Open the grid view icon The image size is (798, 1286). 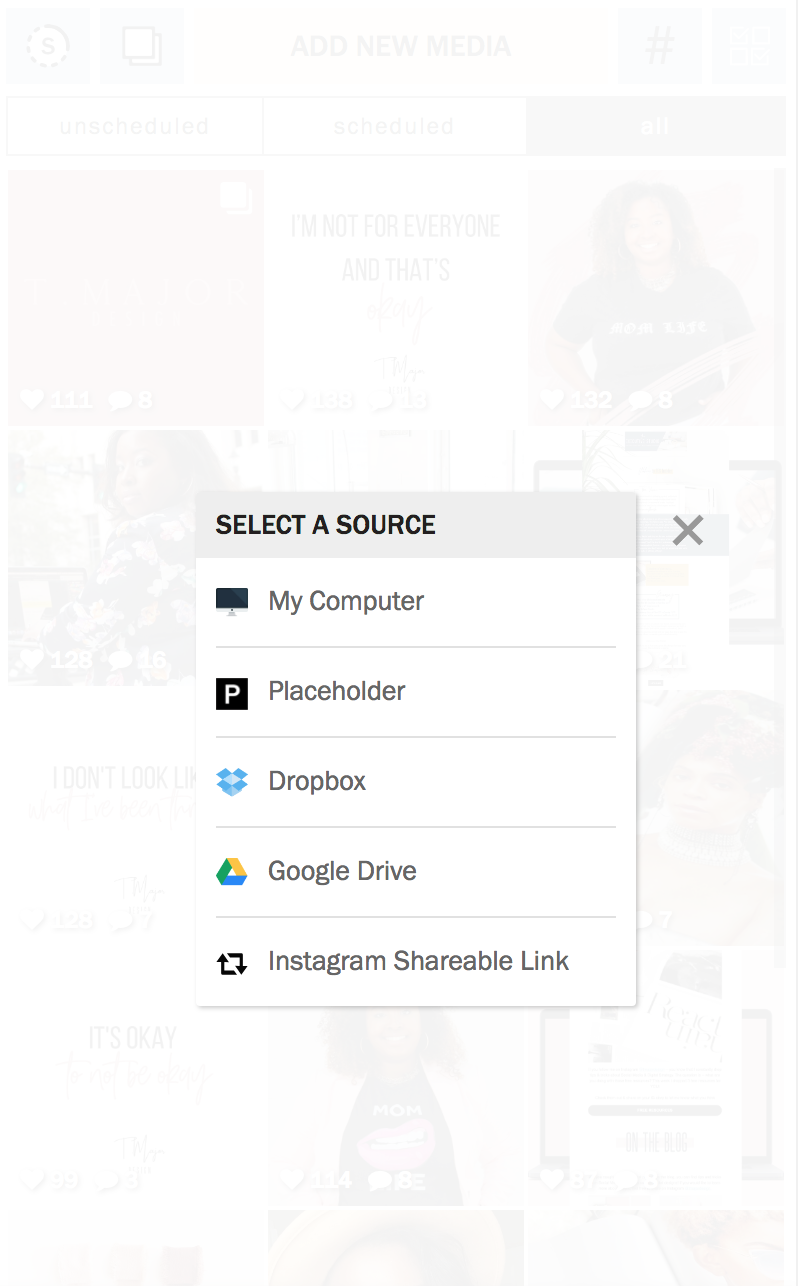point(749,46)
